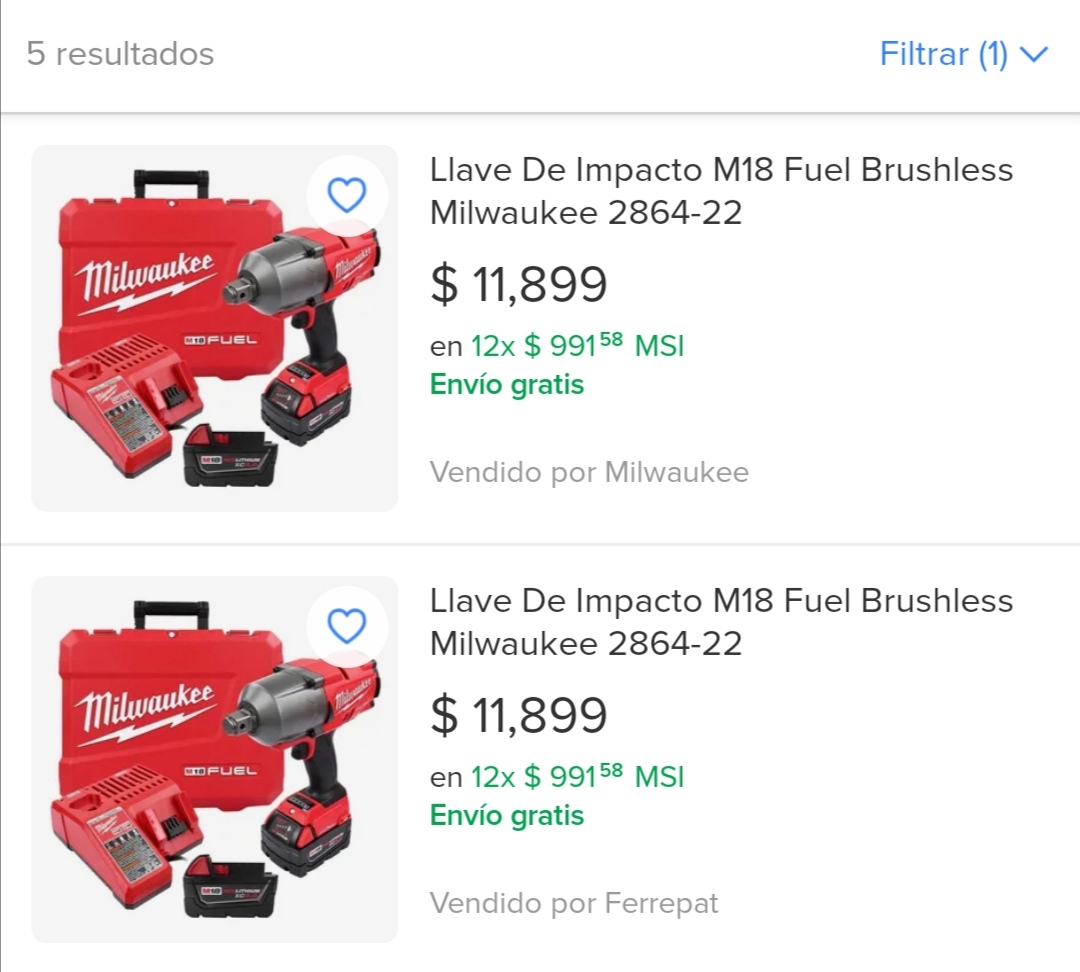Viewport: 1080px width, 972px height.
Task: Favorite the first Milwaukee listing with heart icon
Action: 346,195
